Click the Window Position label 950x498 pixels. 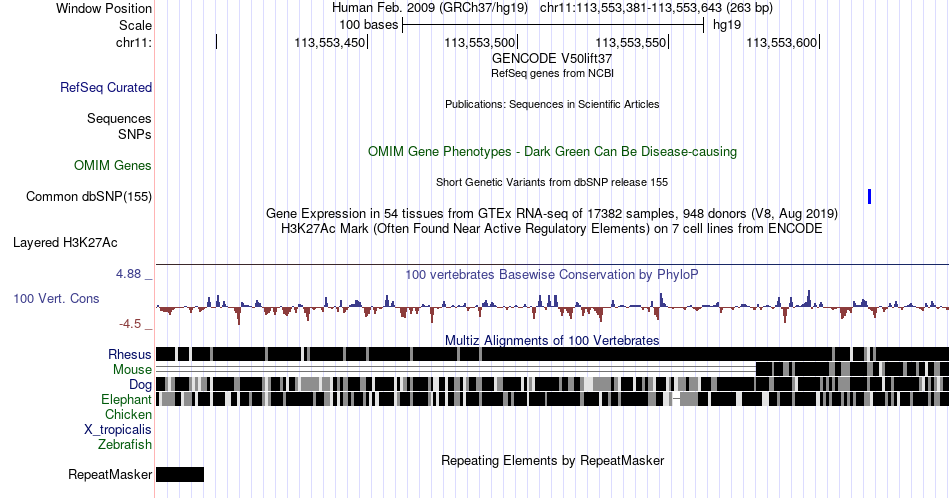click(104, 8)
